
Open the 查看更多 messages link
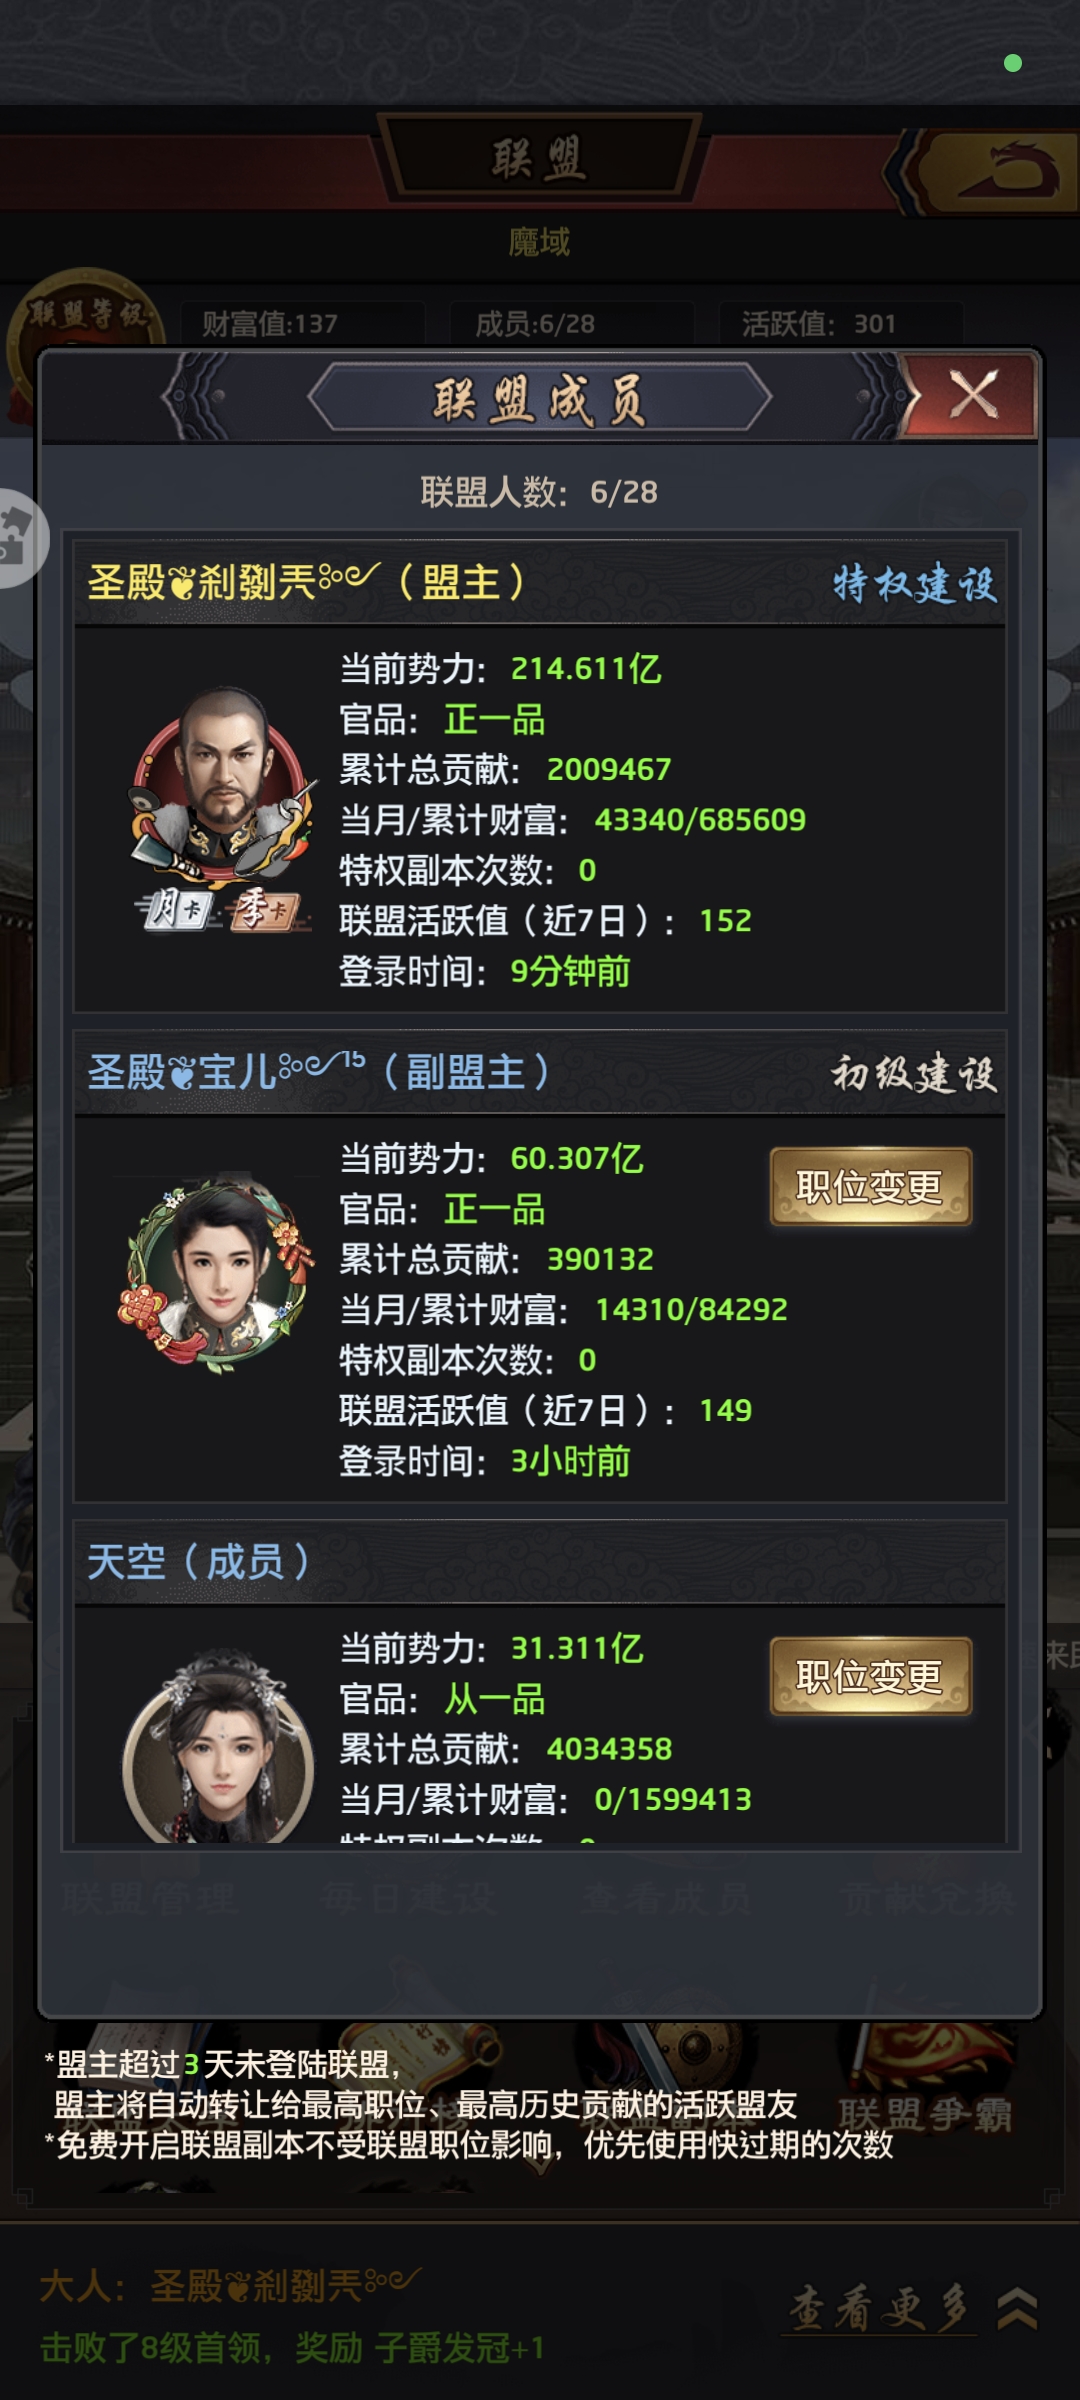click(x=880, y=2309)
